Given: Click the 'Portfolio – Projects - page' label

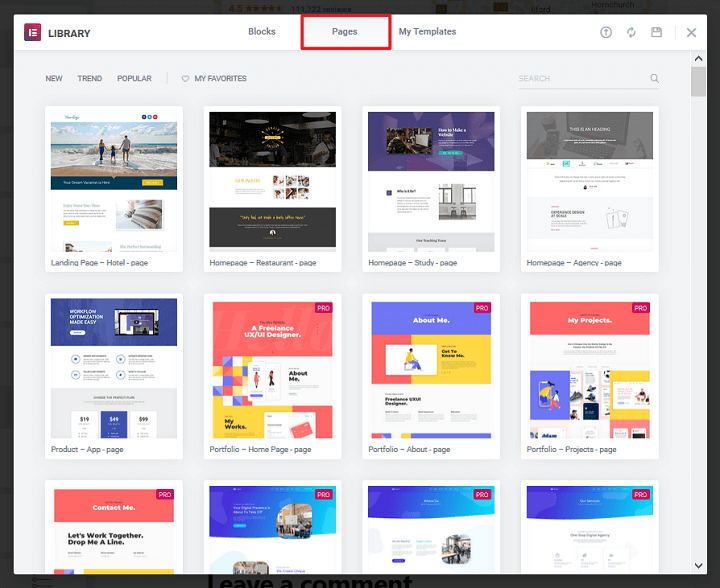Looking at the screenshot, I should click(571, 449).
